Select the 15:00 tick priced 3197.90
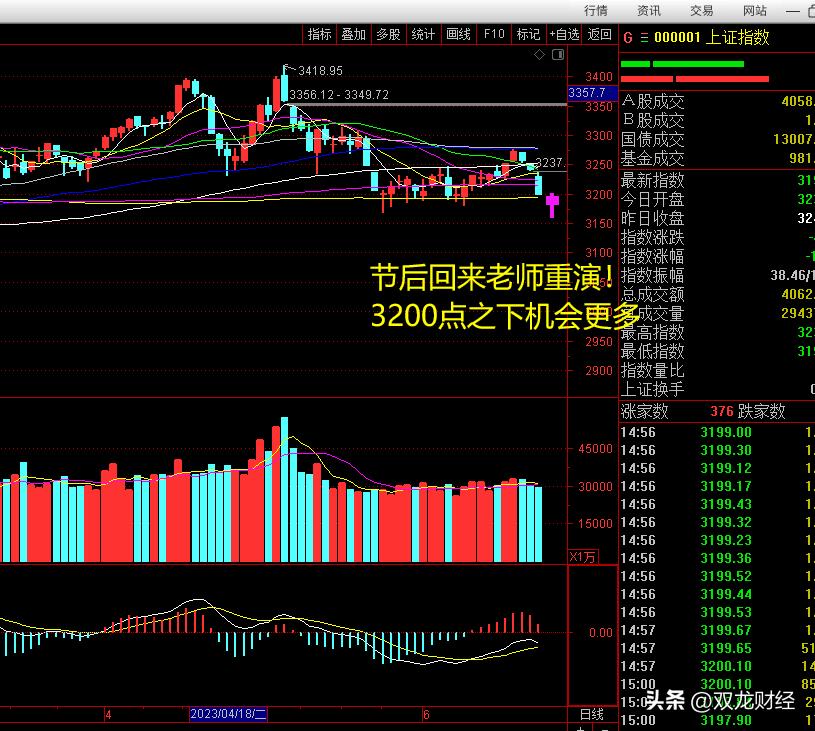This screenshot has width=815, height=731. [x=717, y=720]
